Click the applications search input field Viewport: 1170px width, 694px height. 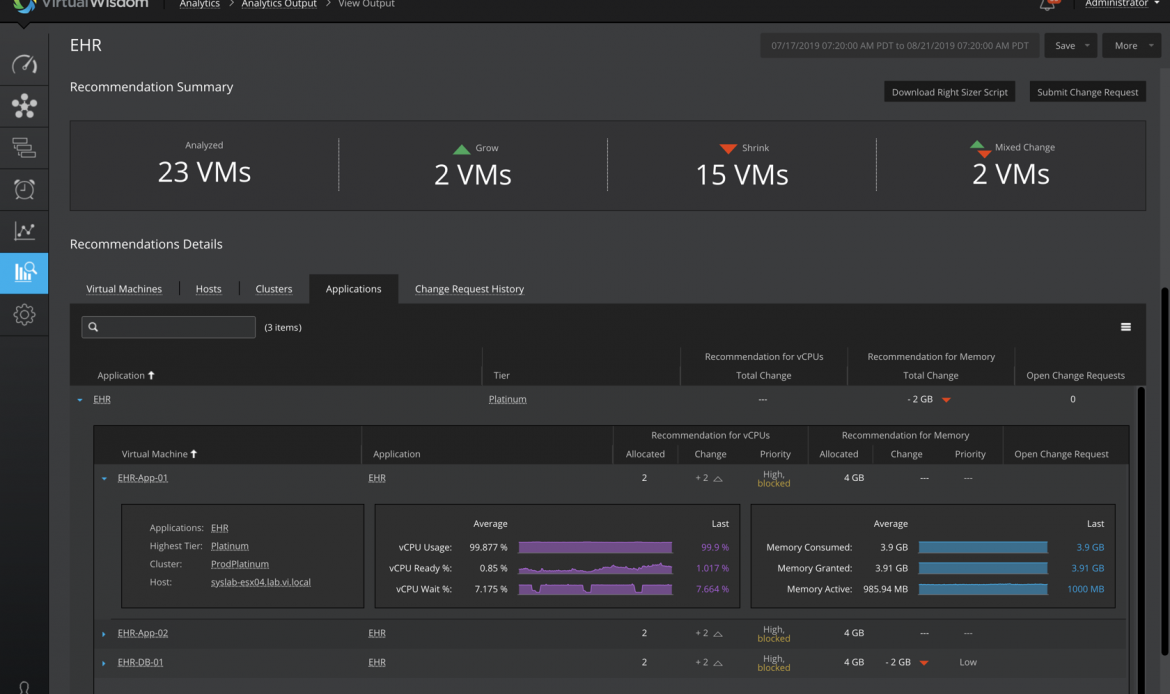click(176, 327)
